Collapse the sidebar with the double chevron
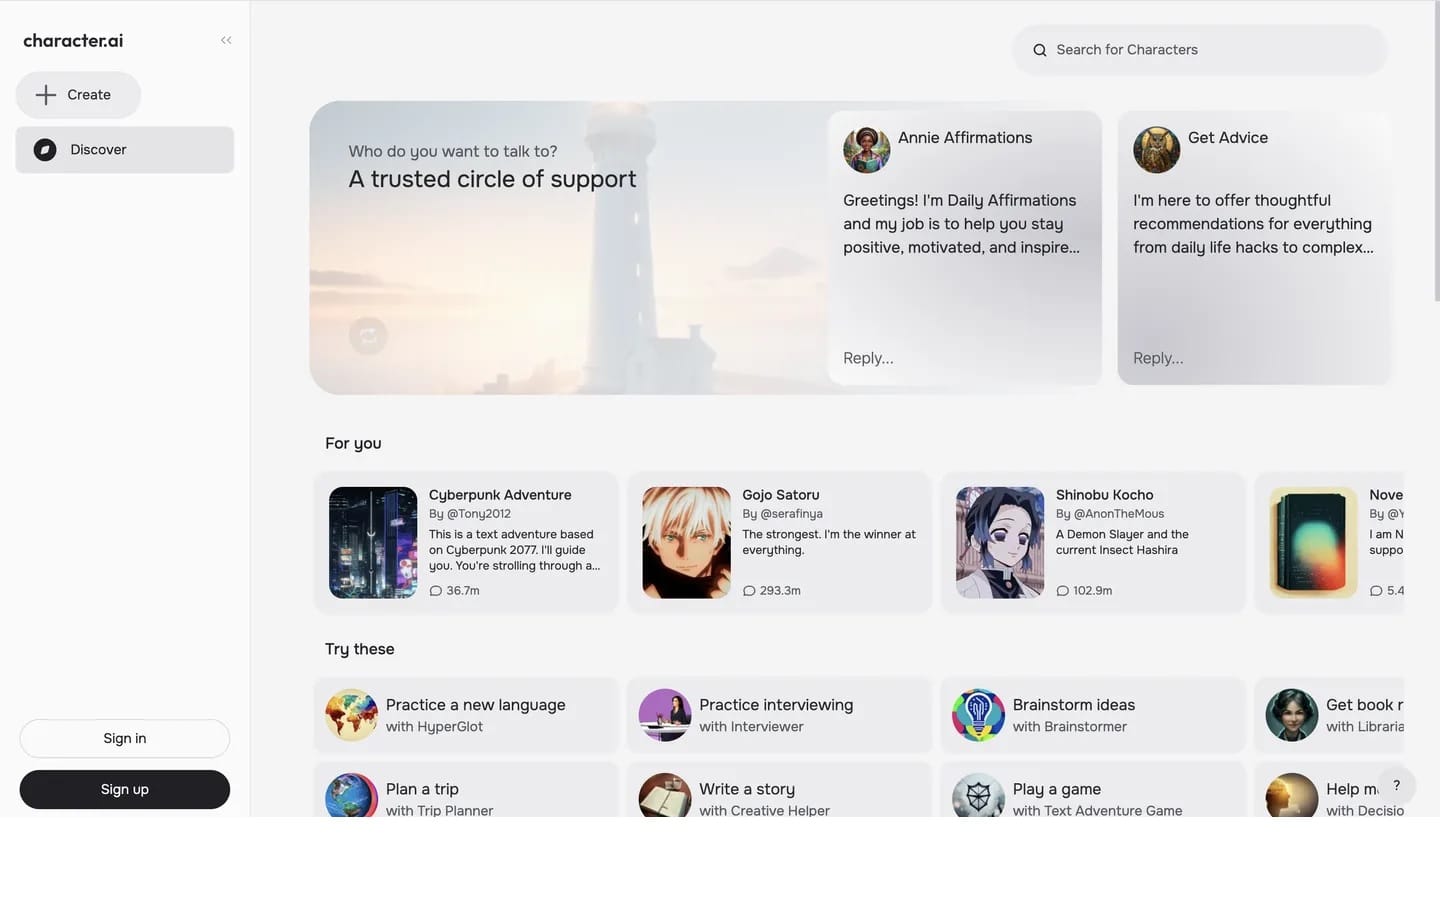This screenshot has height=897, width=1440. (x=226, y=40)
